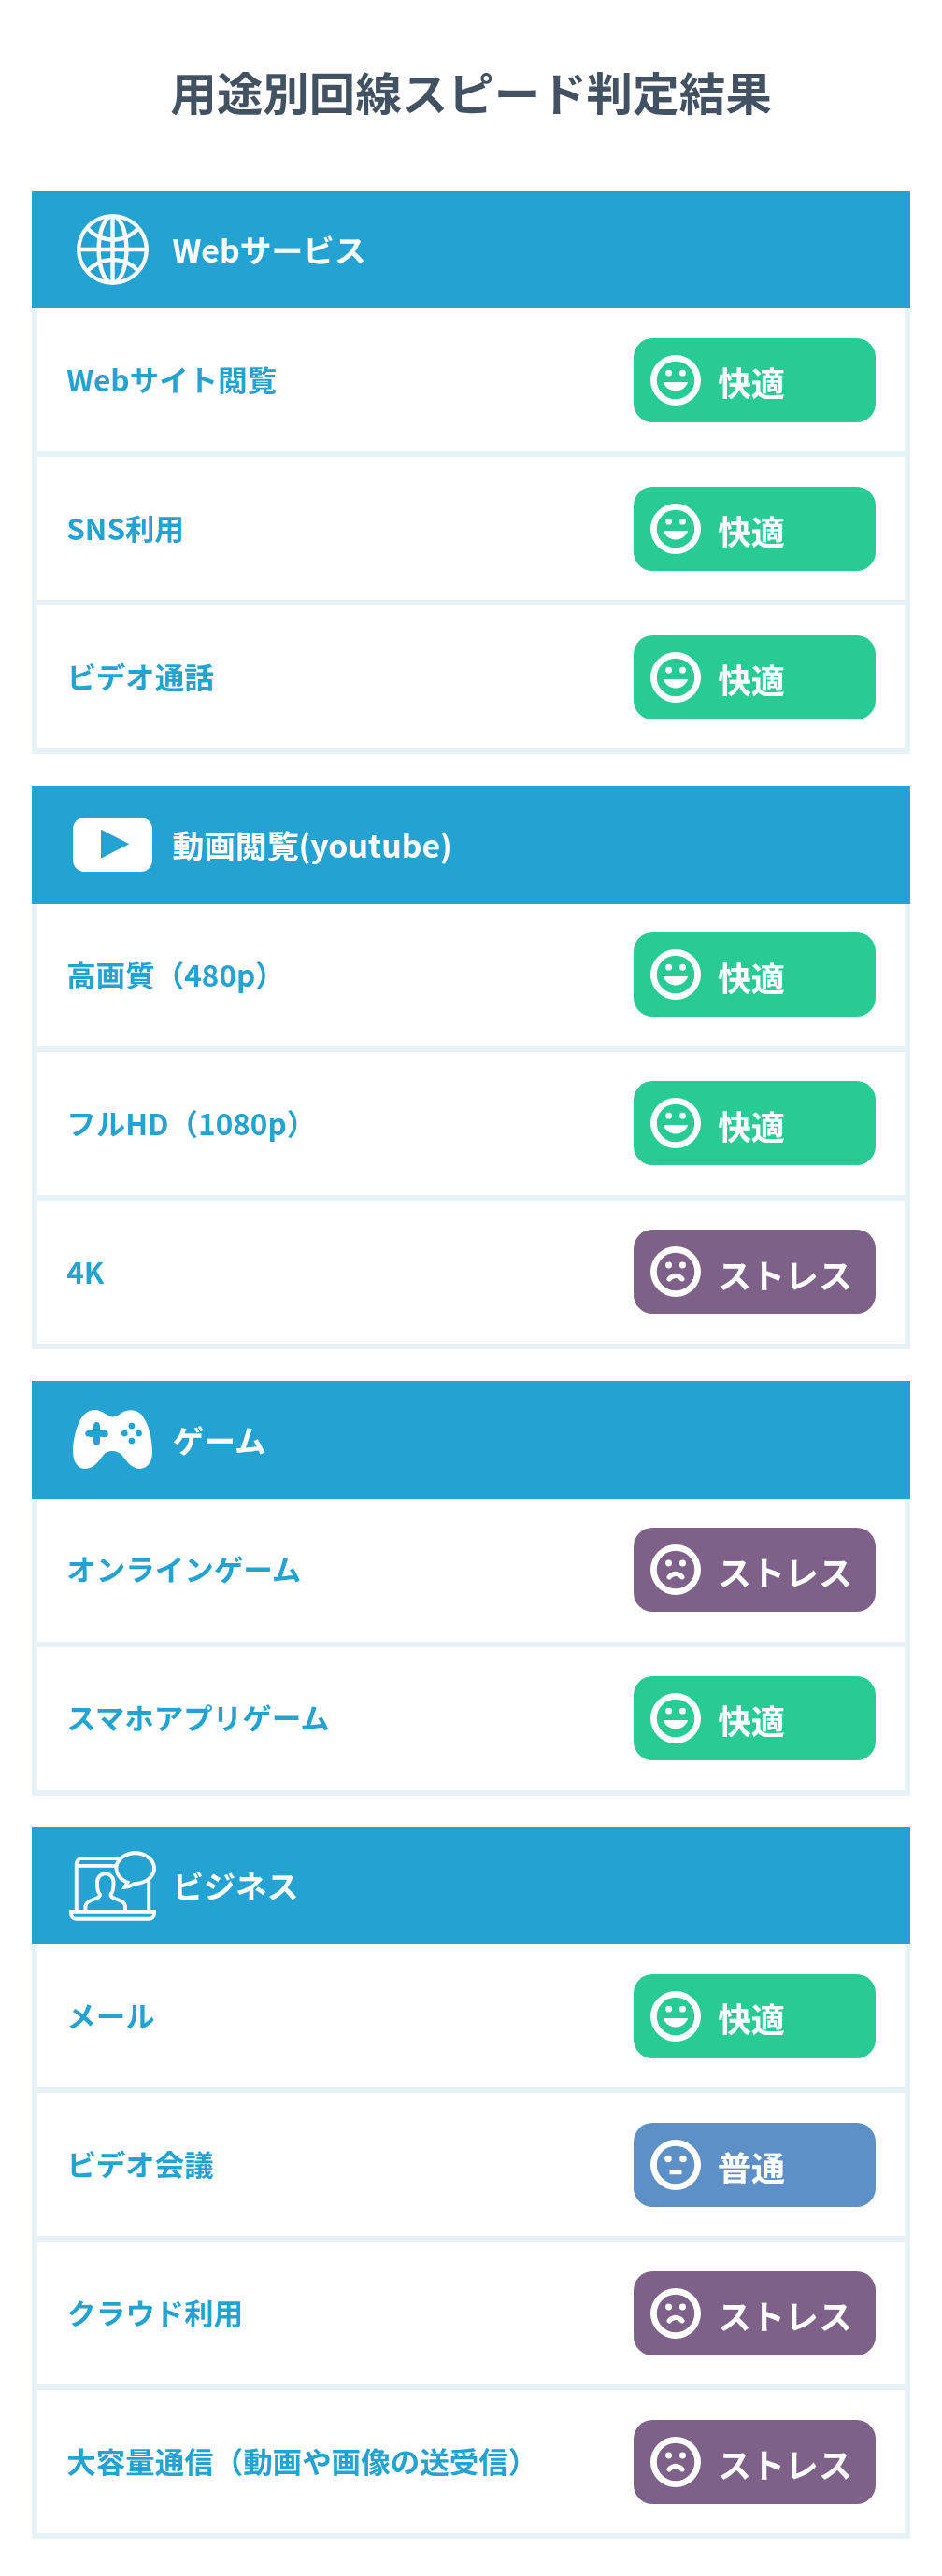Select the フルHD（1080p） row label
942x2576 pixels.
184,1124
